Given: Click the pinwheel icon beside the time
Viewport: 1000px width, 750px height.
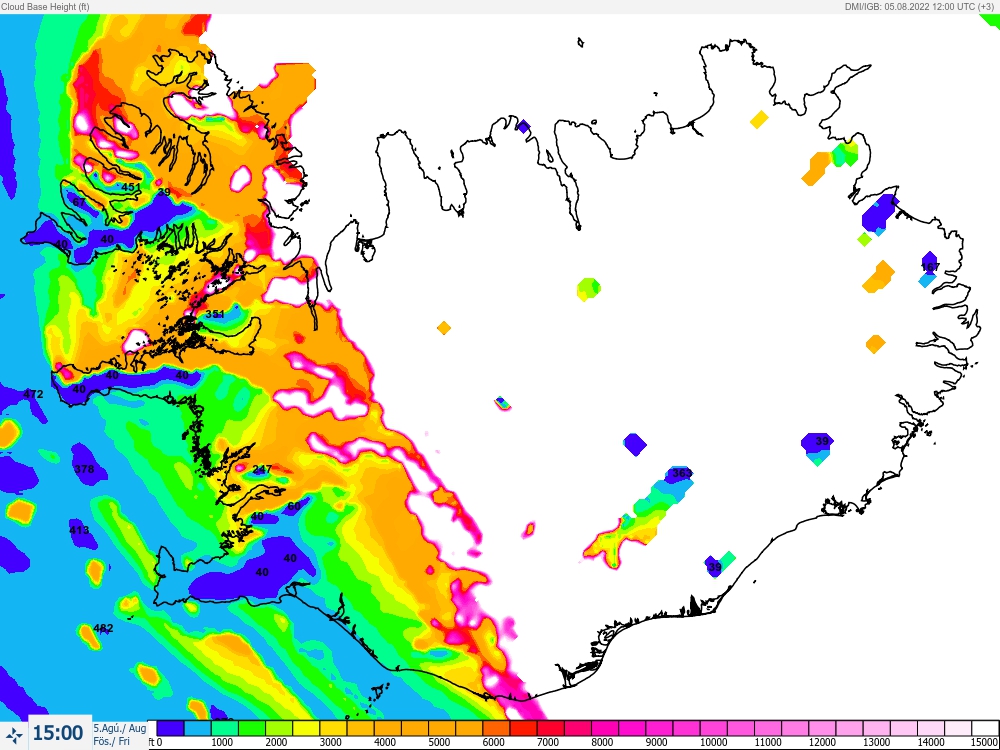Looking at the screenshot, I should coord(14,733).
